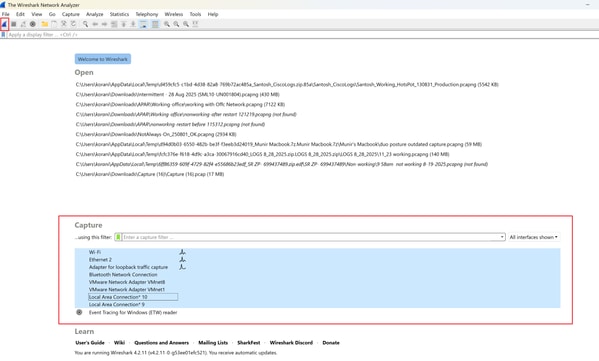Jump to the last packet icon
The image size is (599, 361).
pos(133,24)
